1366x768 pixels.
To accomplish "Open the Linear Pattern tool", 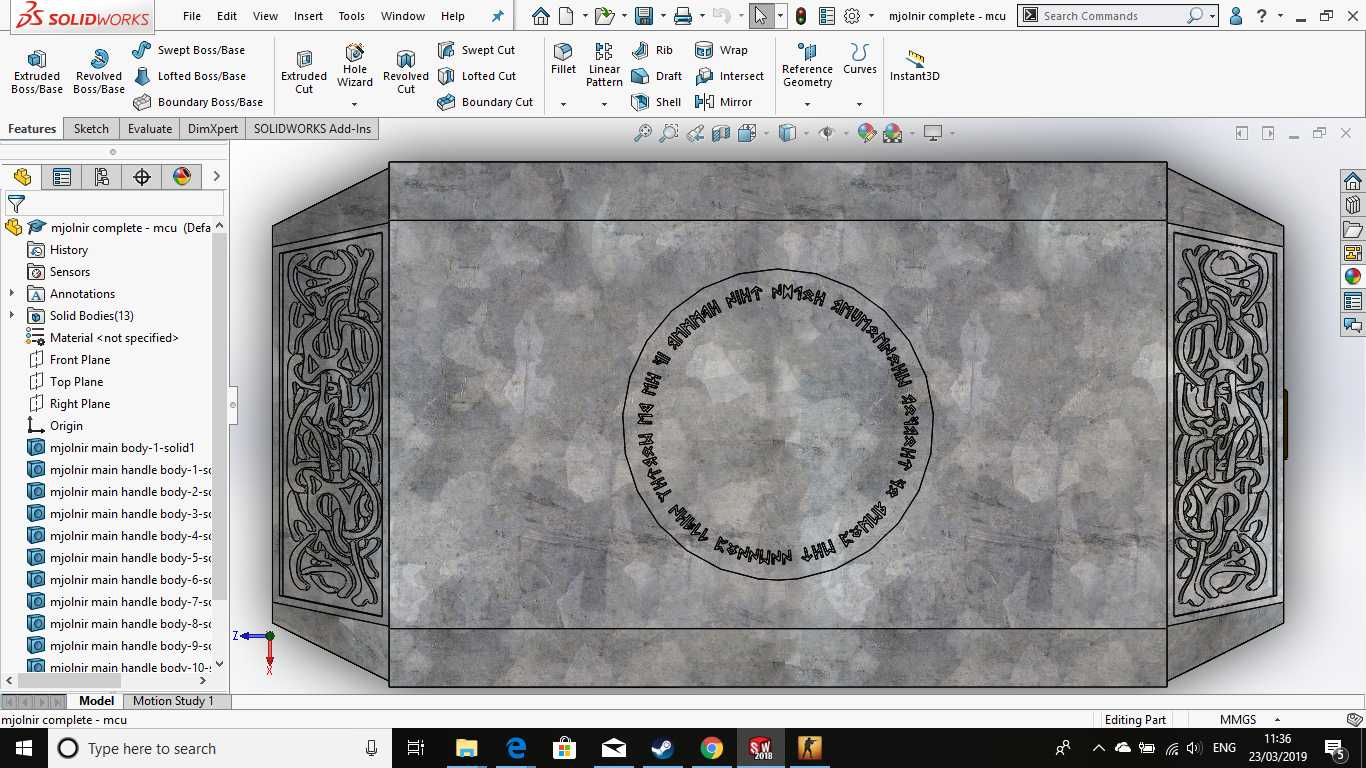I will [604, 66].
